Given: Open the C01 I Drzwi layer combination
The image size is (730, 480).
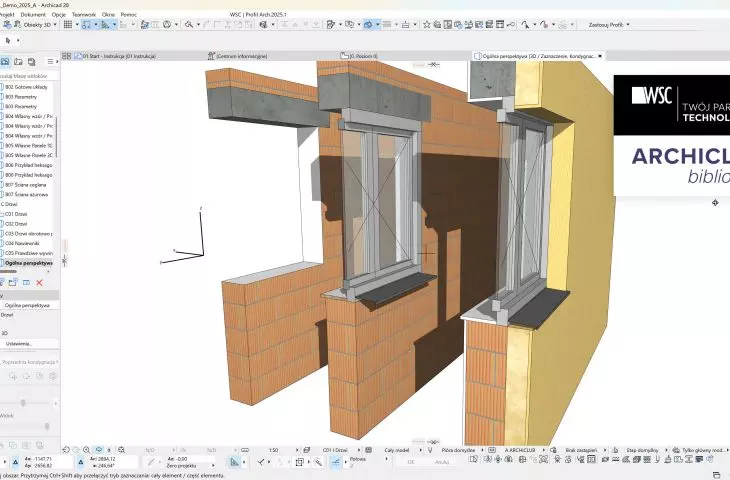Looking at the screenshot, I should (x=337, y=450).
